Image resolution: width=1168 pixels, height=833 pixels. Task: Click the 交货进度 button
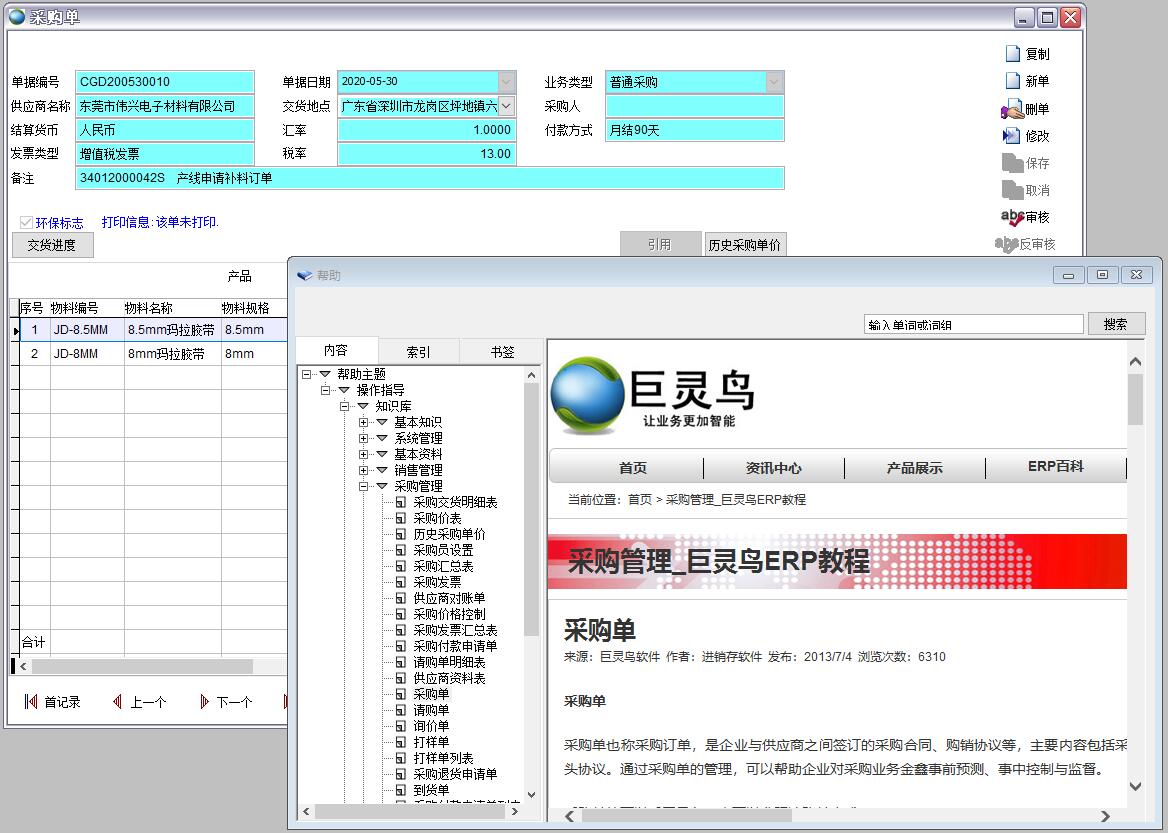point(52,245)
